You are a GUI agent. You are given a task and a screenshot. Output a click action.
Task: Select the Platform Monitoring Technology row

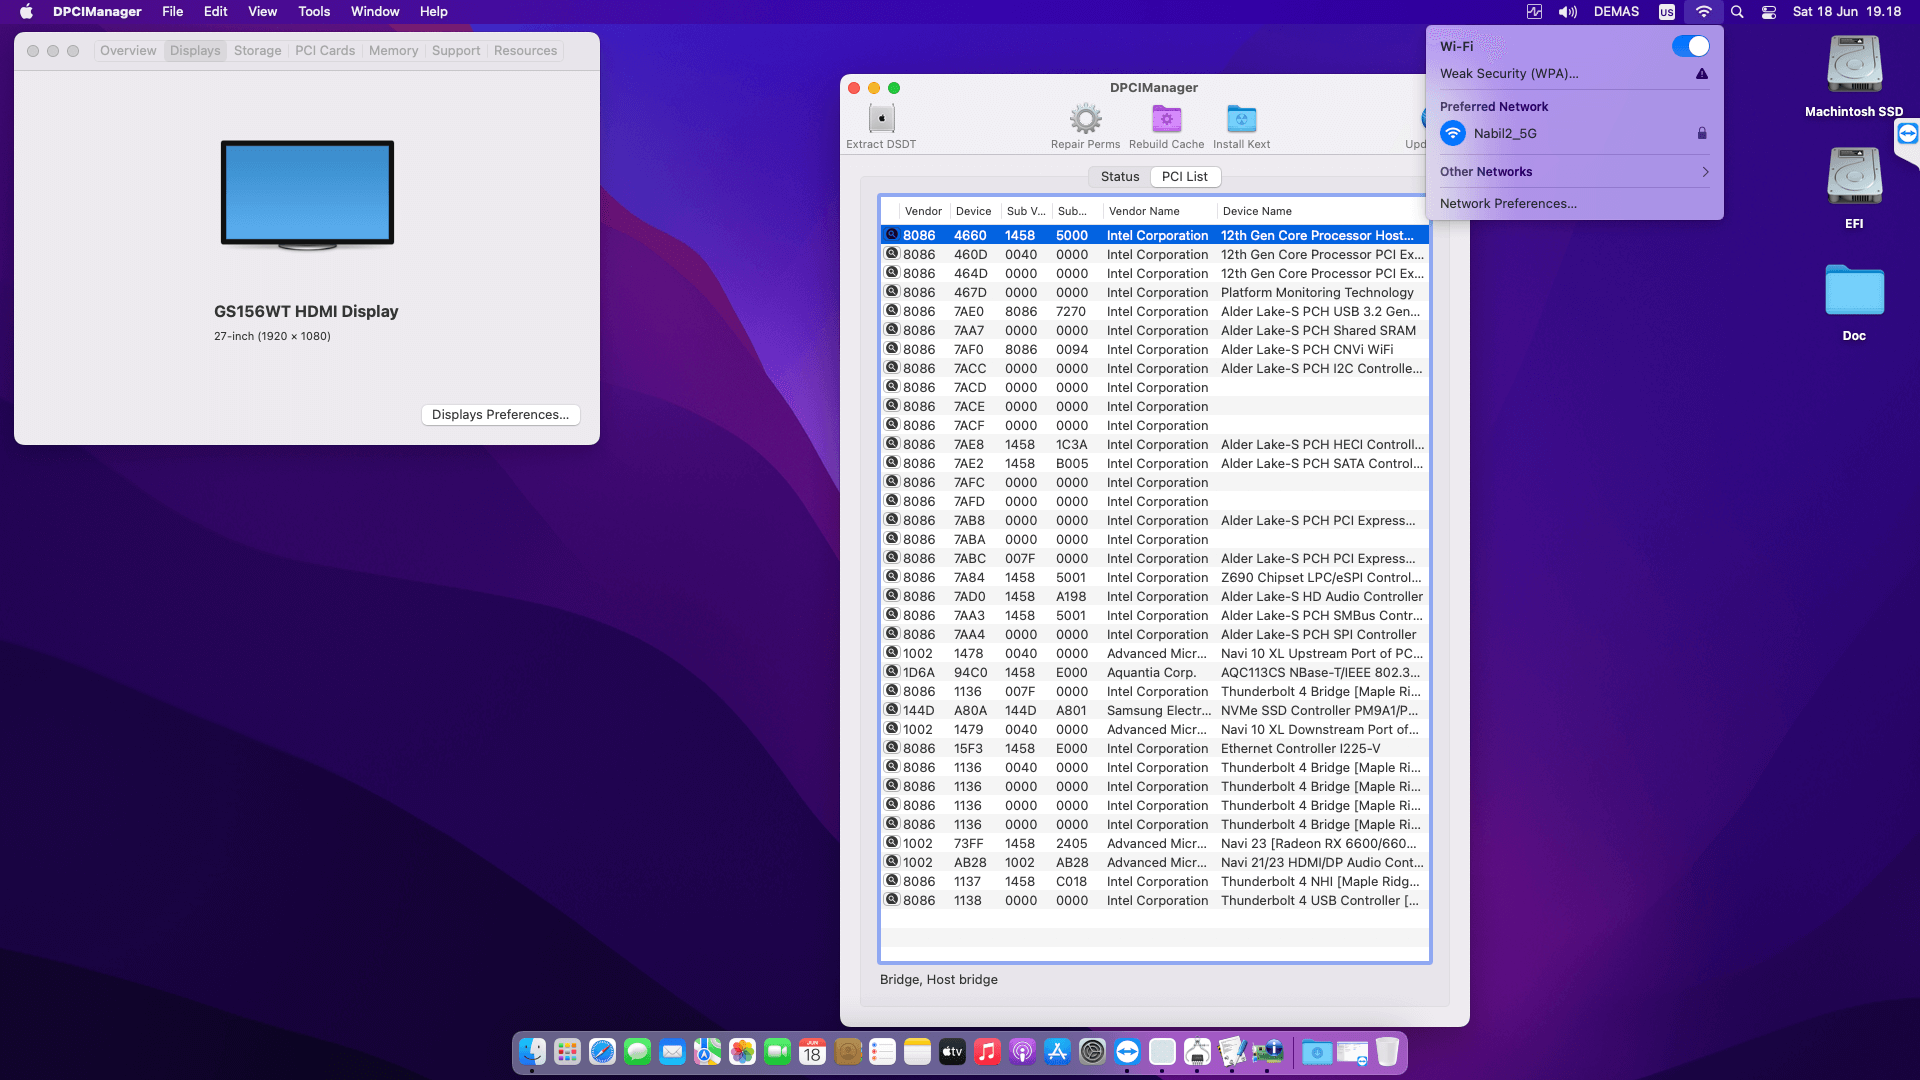pos(1154,293)
